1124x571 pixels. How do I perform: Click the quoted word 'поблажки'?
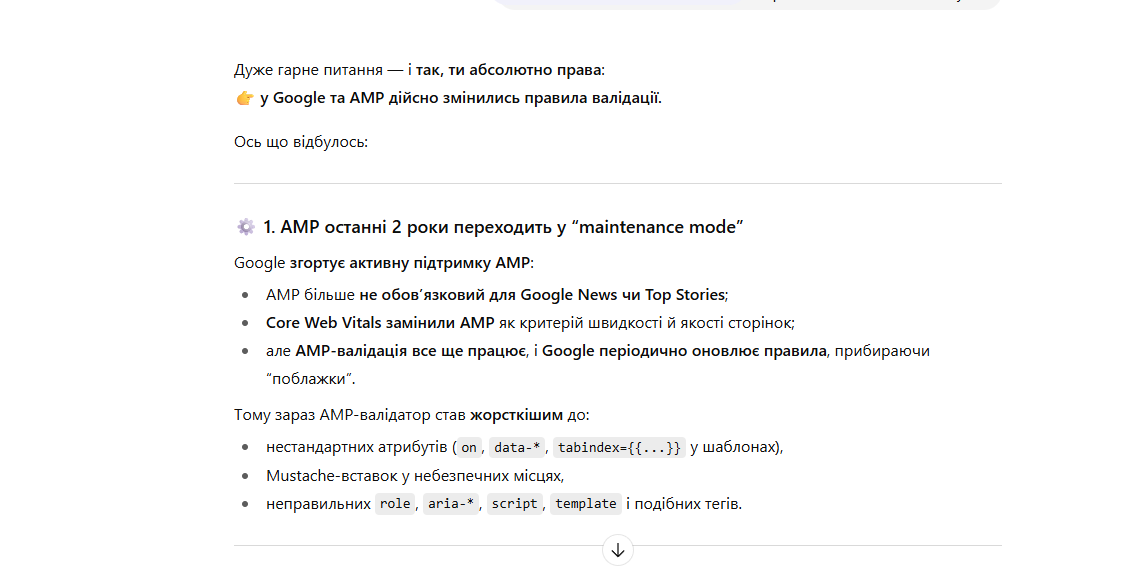pyautogui.click(x=310, y=379)
